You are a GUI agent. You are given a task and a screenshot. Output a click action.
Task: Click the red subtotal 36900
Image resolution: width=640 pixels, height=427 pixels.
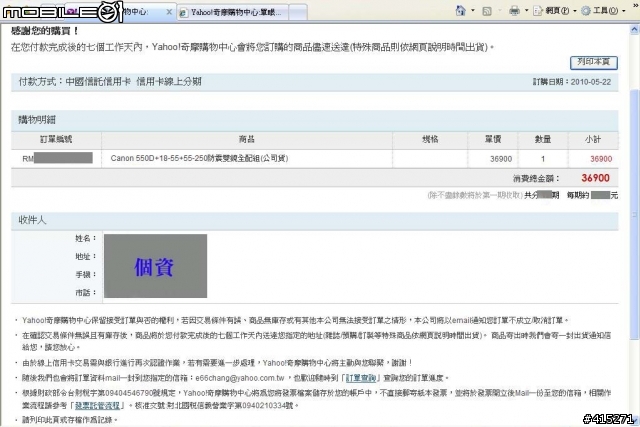click(x=601, y=159)
